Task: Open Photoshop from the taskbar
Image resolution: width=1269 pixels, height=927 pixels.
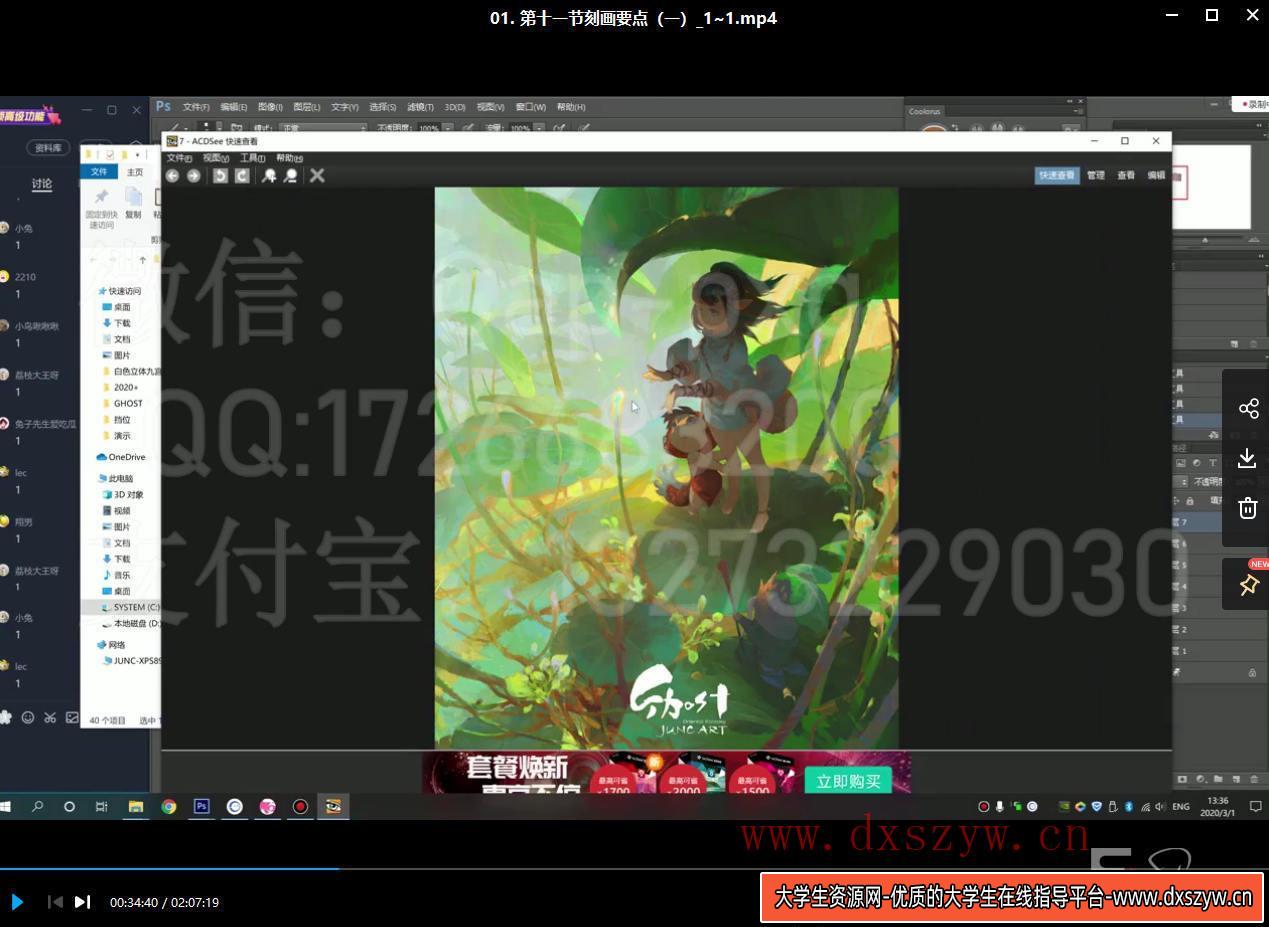Action: [202, 806]
